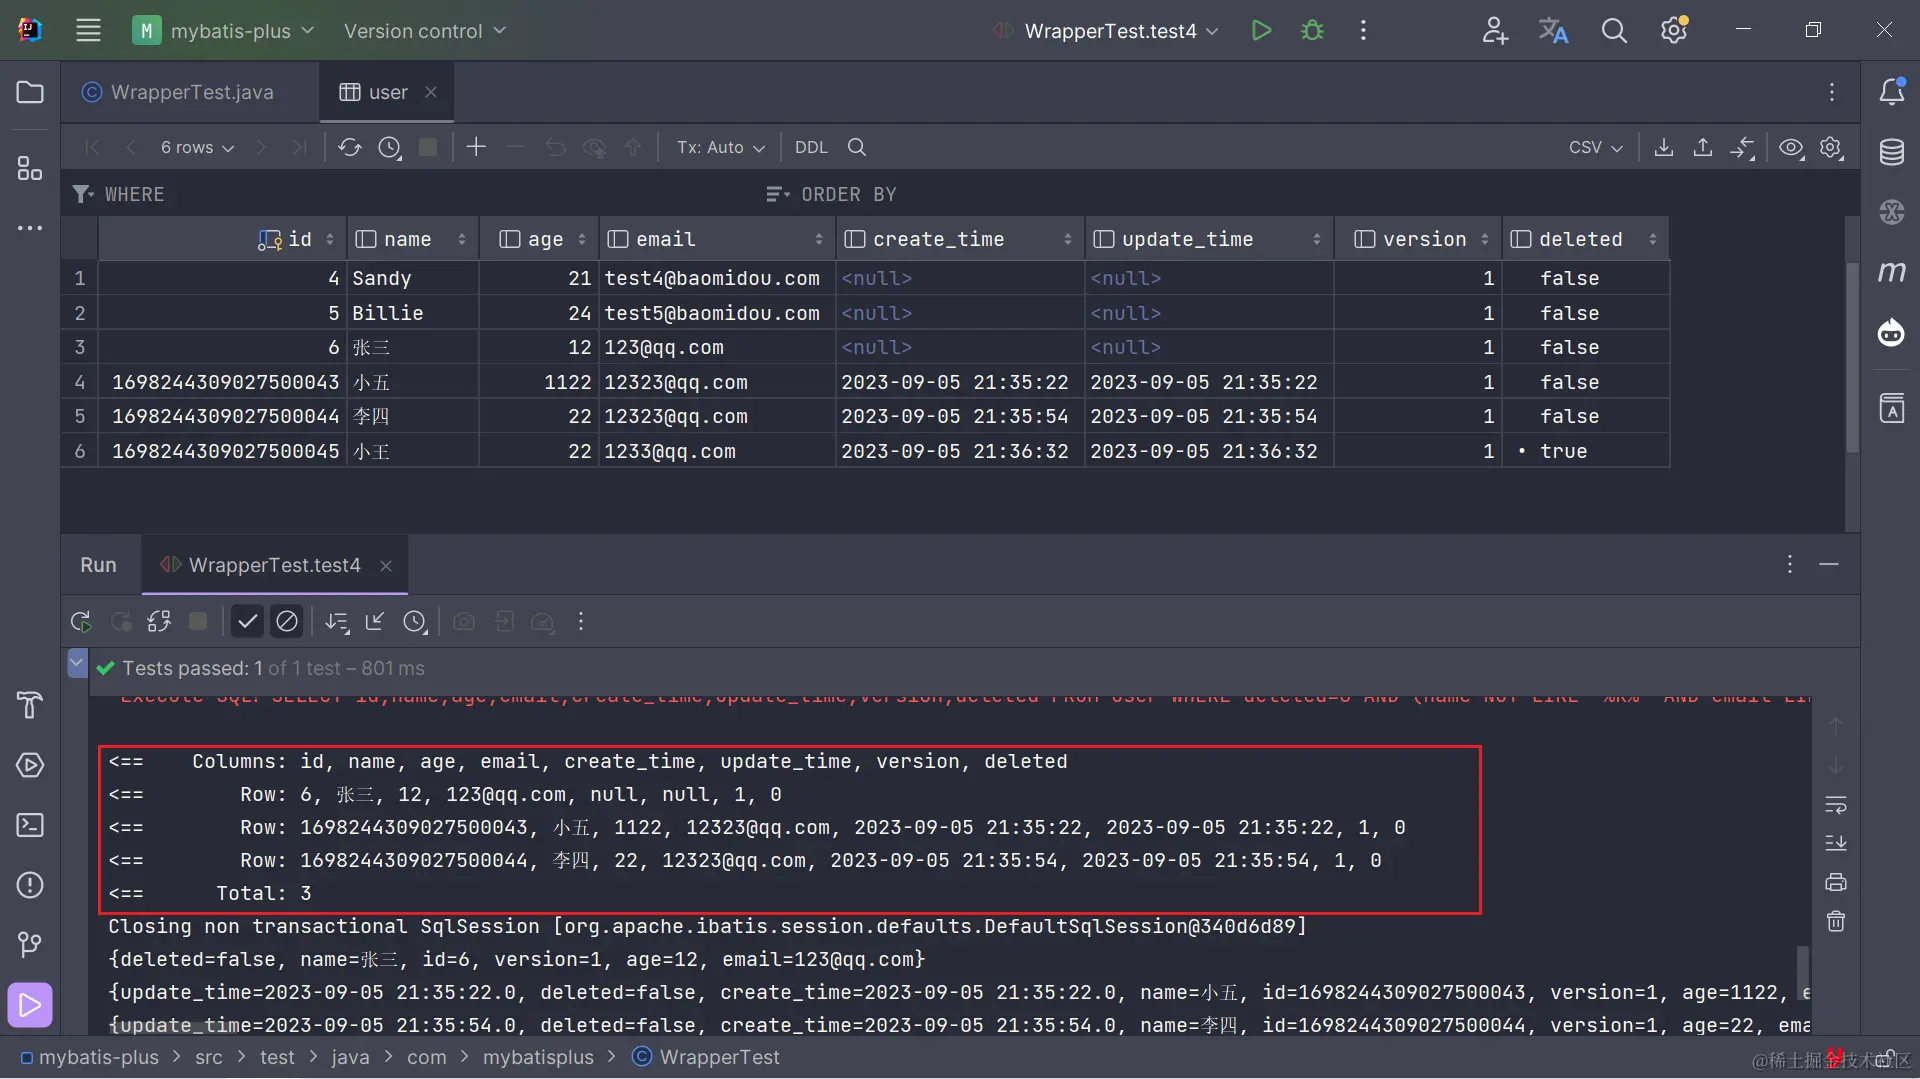Print the console output

point(1836,882)
